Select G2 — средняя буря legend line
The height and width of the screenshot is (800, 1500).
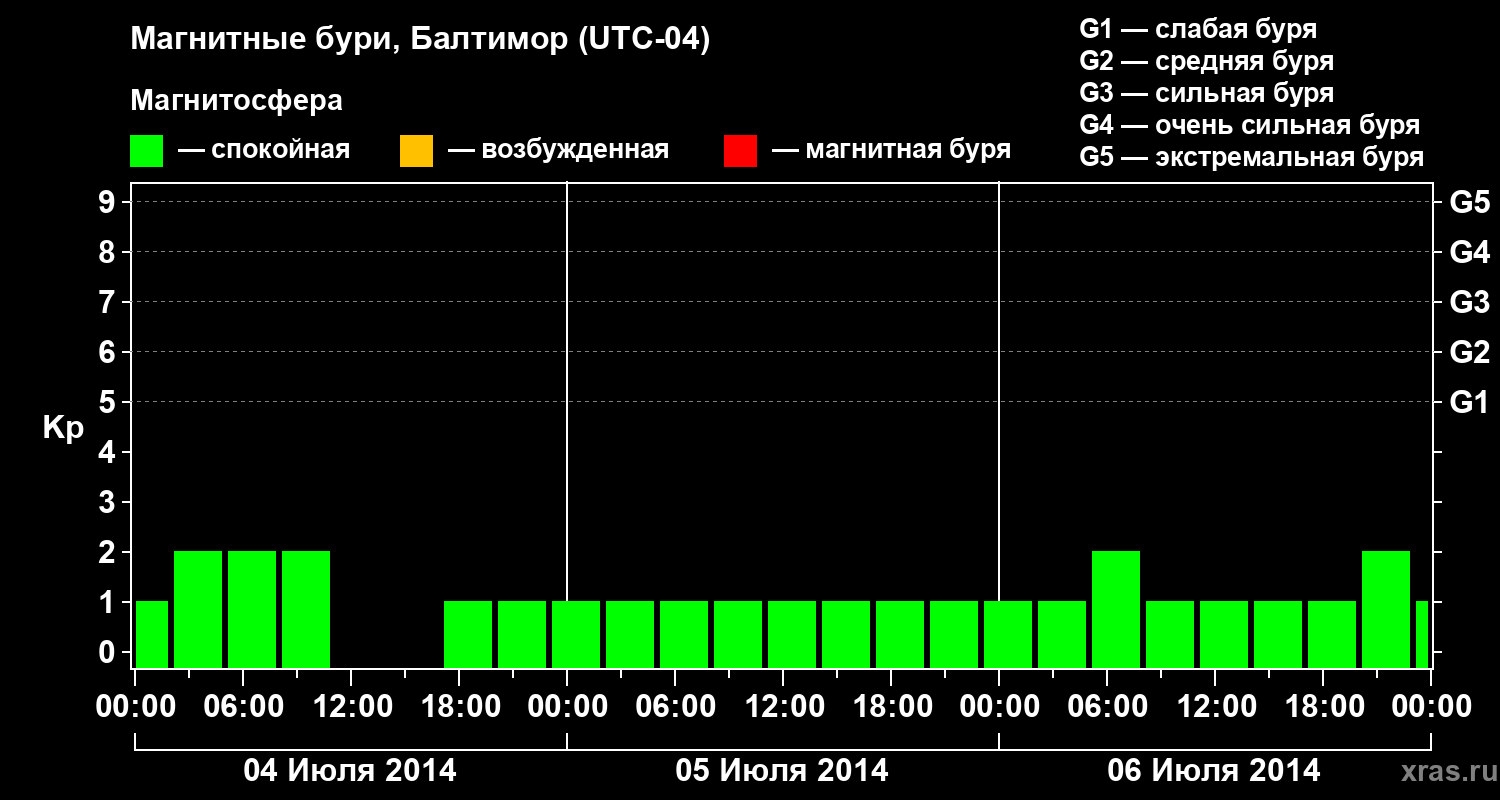click(1207, 61)
